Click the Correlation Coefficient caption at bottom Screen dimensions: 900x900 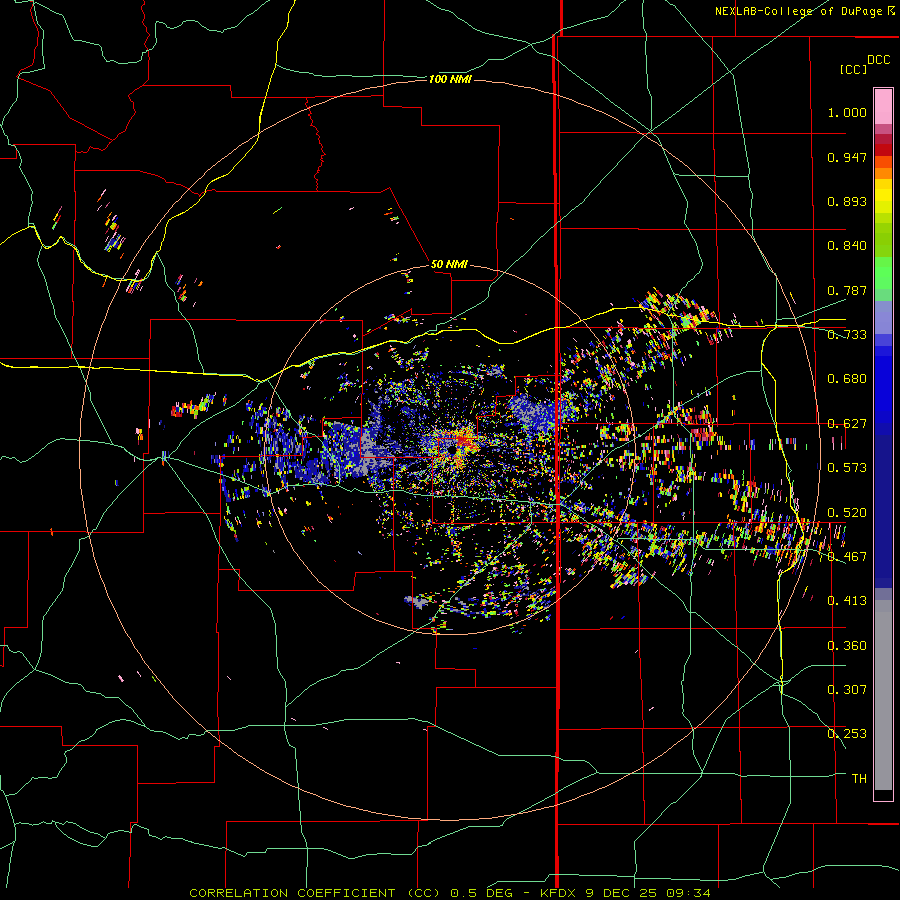[x=449, y=893]
